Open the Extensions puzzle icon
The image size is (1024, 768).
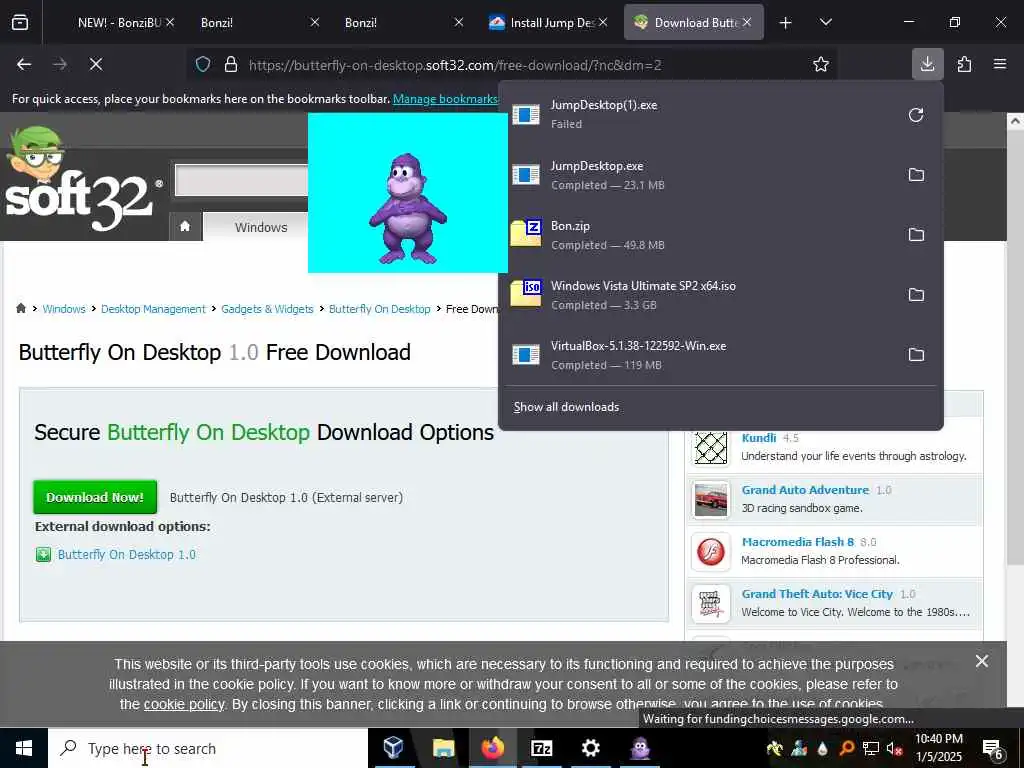click(964, 64)
